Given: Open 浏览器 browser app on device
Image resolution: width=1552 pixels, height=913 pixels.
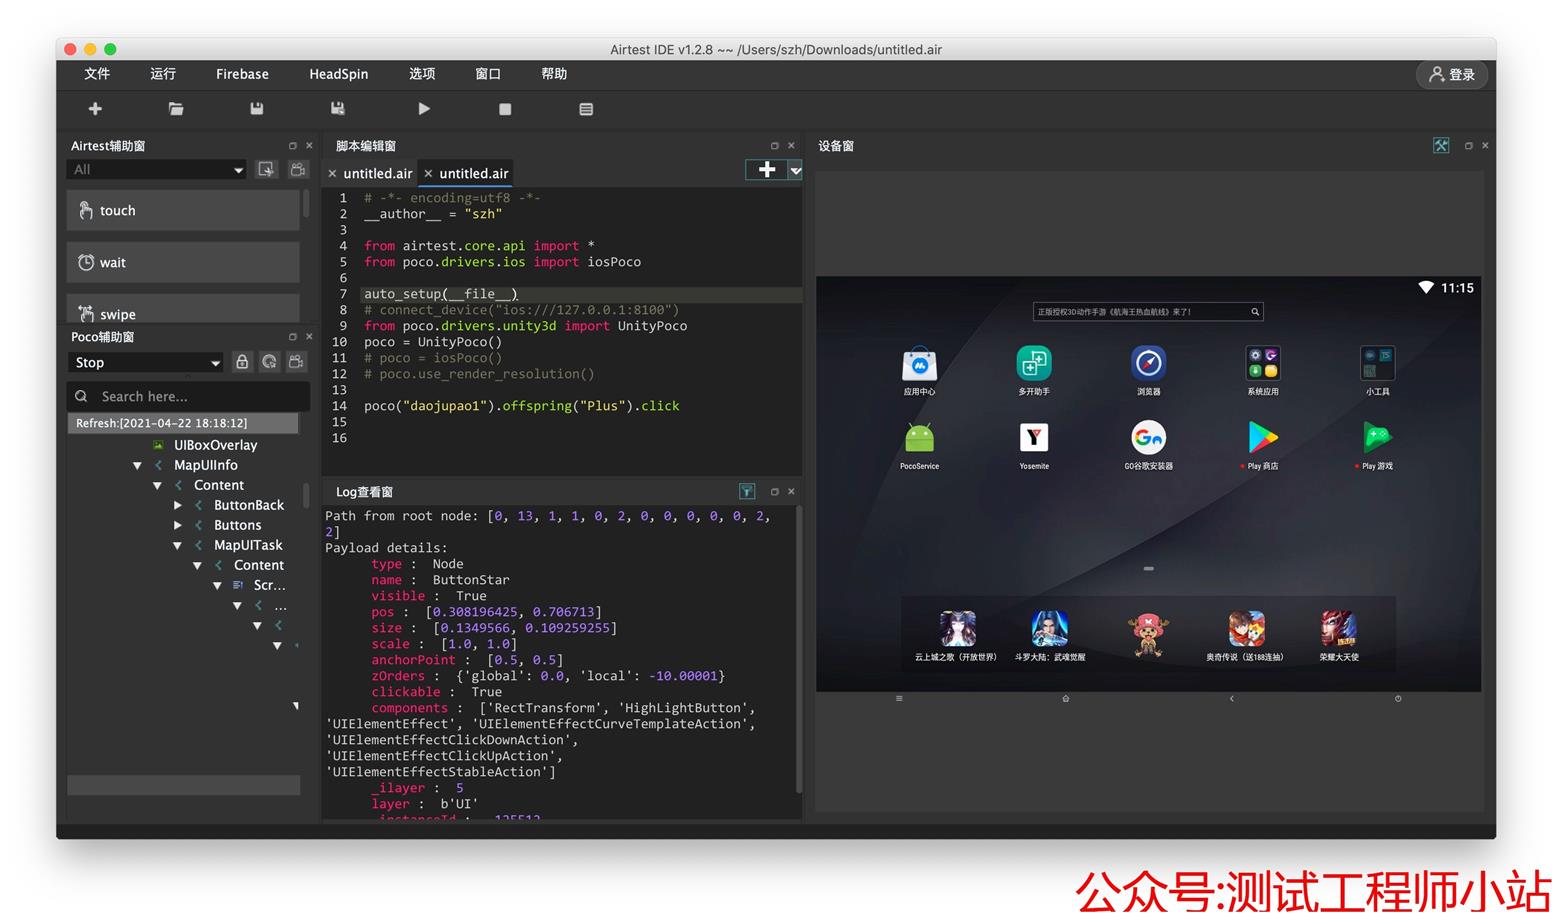Looking at the screenshot, I should coord(1148,371).
